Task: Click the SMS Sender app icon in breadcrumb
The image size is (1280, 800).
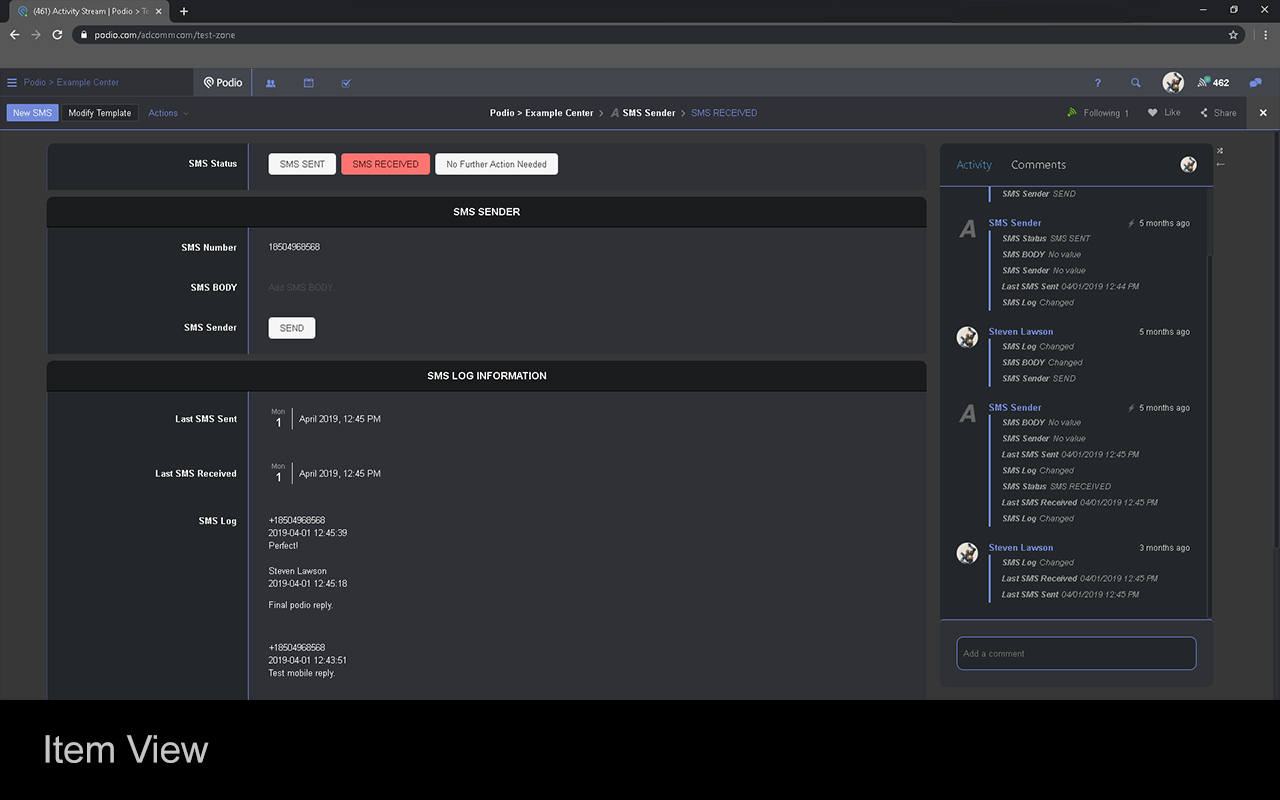Action: pyautogui.click(x=615, y=113)
